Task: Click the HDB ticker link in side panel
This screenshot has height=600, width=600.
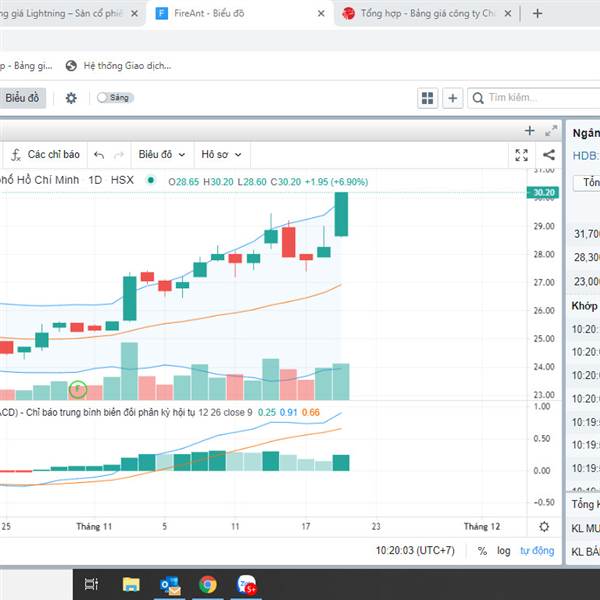Action: [585, 156]
